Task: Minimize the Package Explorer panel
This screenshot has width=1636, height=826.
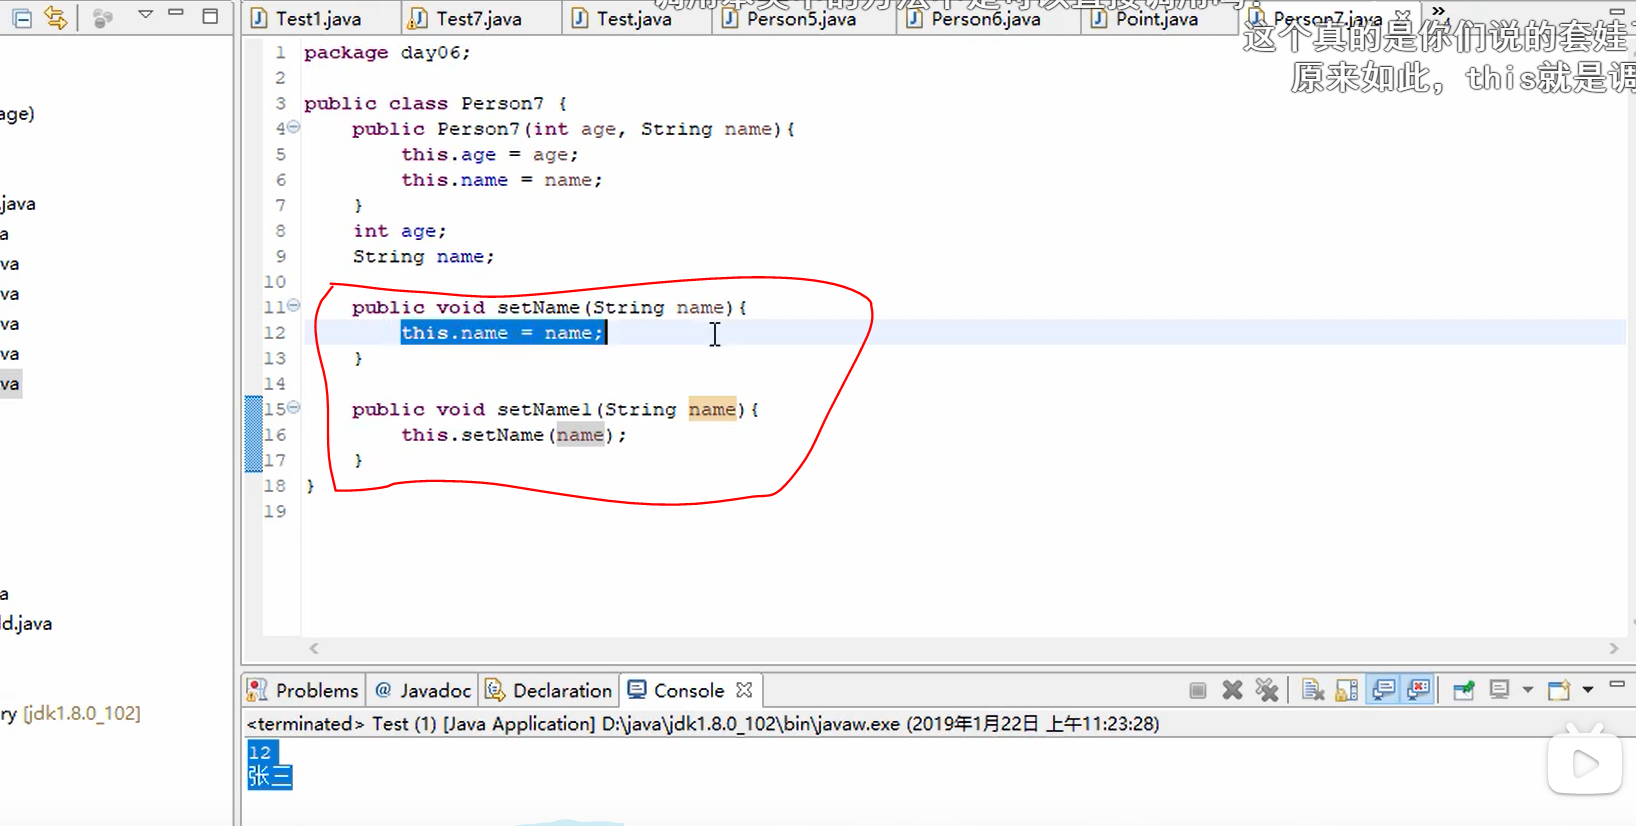Action: click(x=176, y=13)
